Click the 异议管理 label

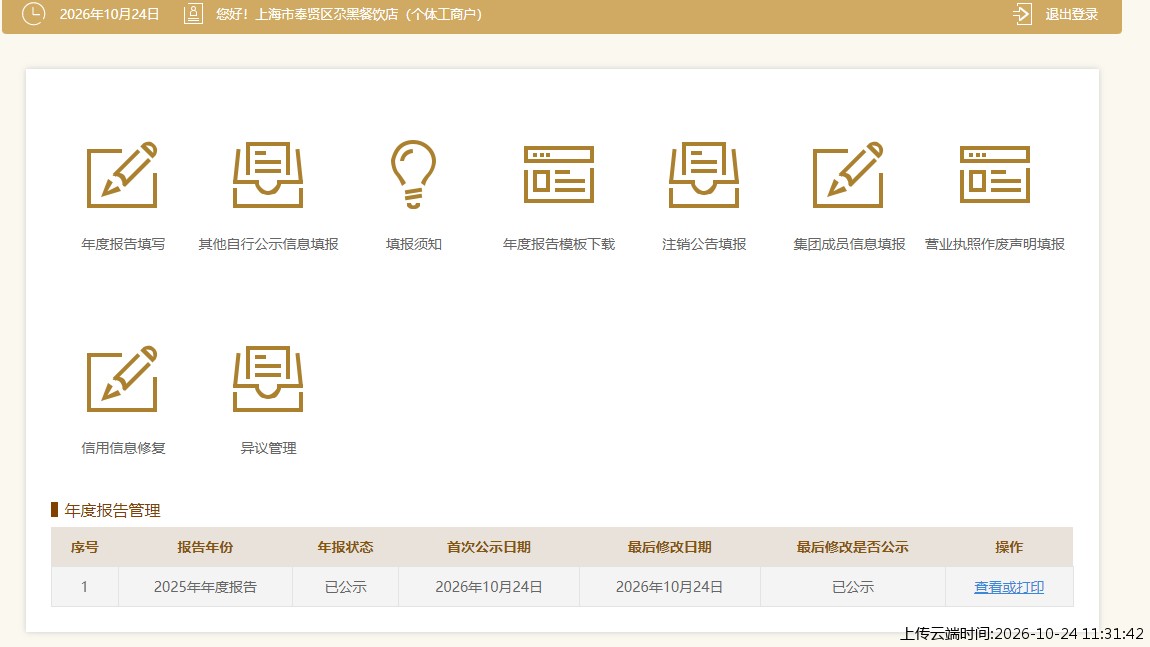click(268, 448)
